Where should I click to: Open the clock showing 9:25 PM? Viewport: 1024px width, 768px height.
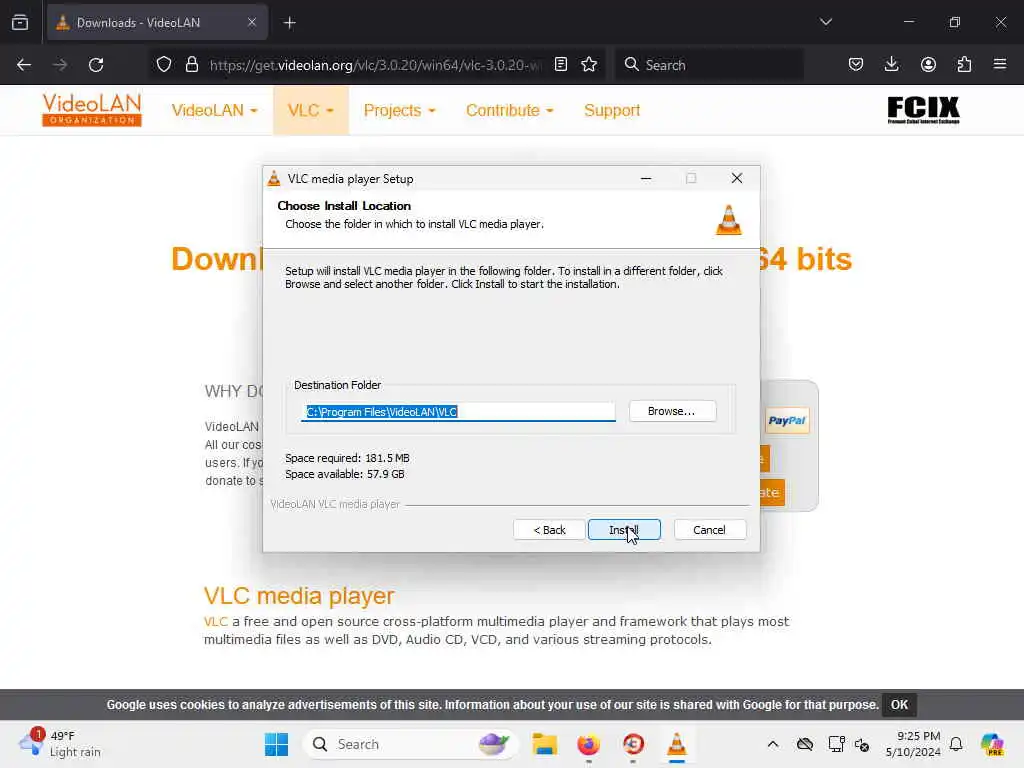point(912,744)
